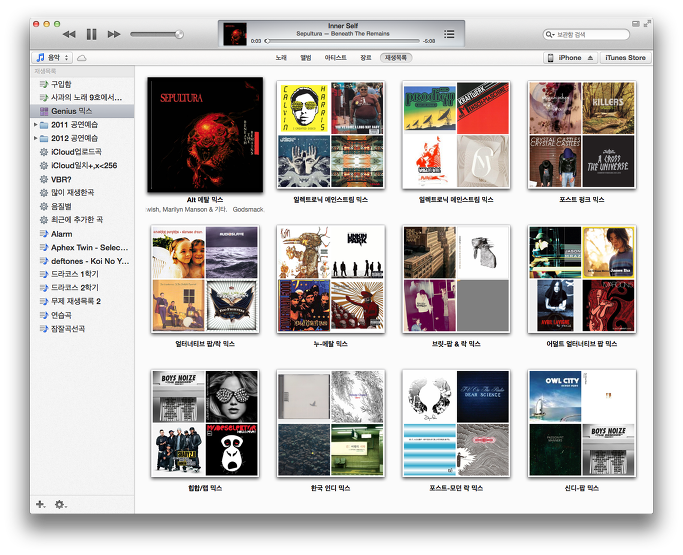Open the 음악 library dropdown
This screenshot has width=683, height=555.
pos(52,58)
